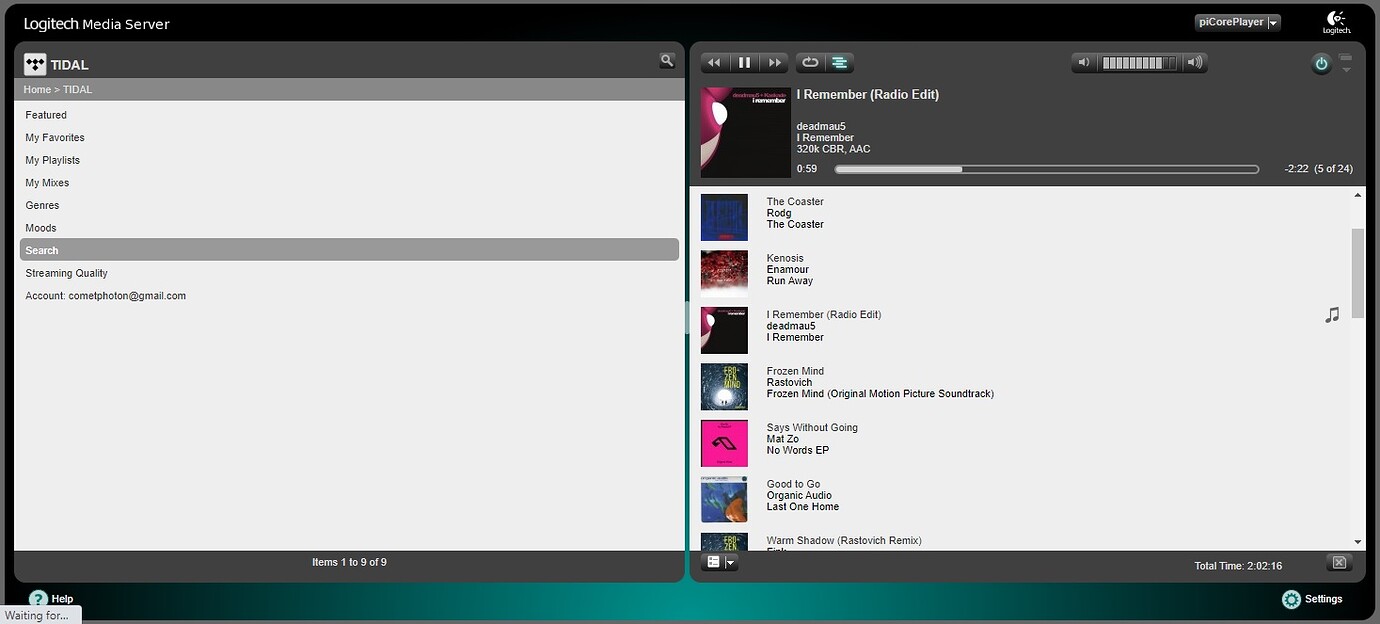Click the volume down speaker icon

click(x=1085, y=63)
